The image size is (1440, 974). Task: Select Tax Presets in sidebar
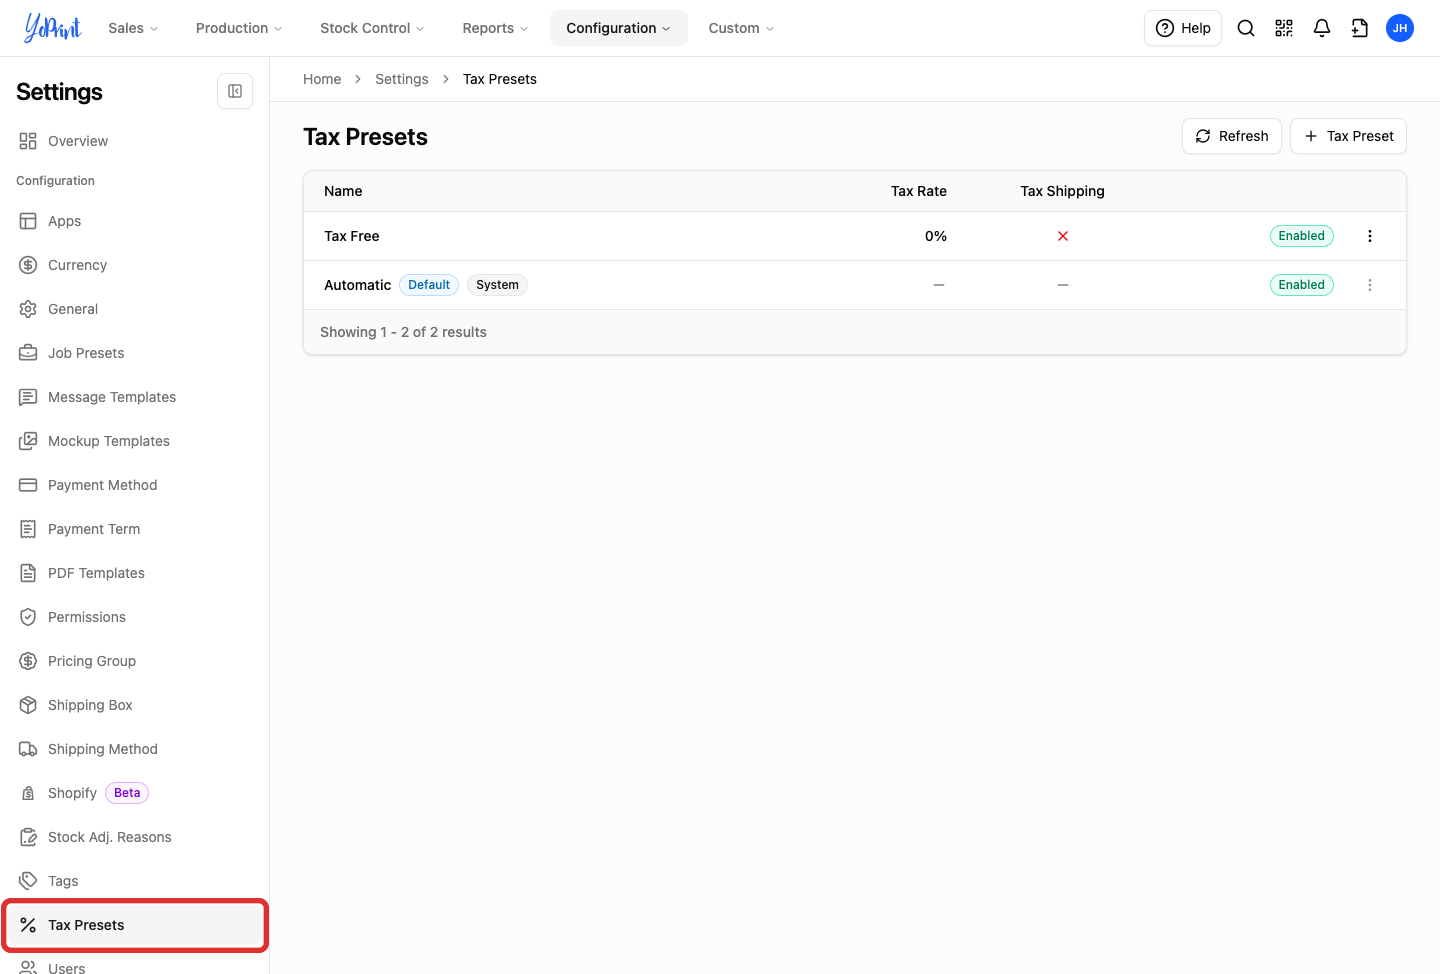[134, 925]
